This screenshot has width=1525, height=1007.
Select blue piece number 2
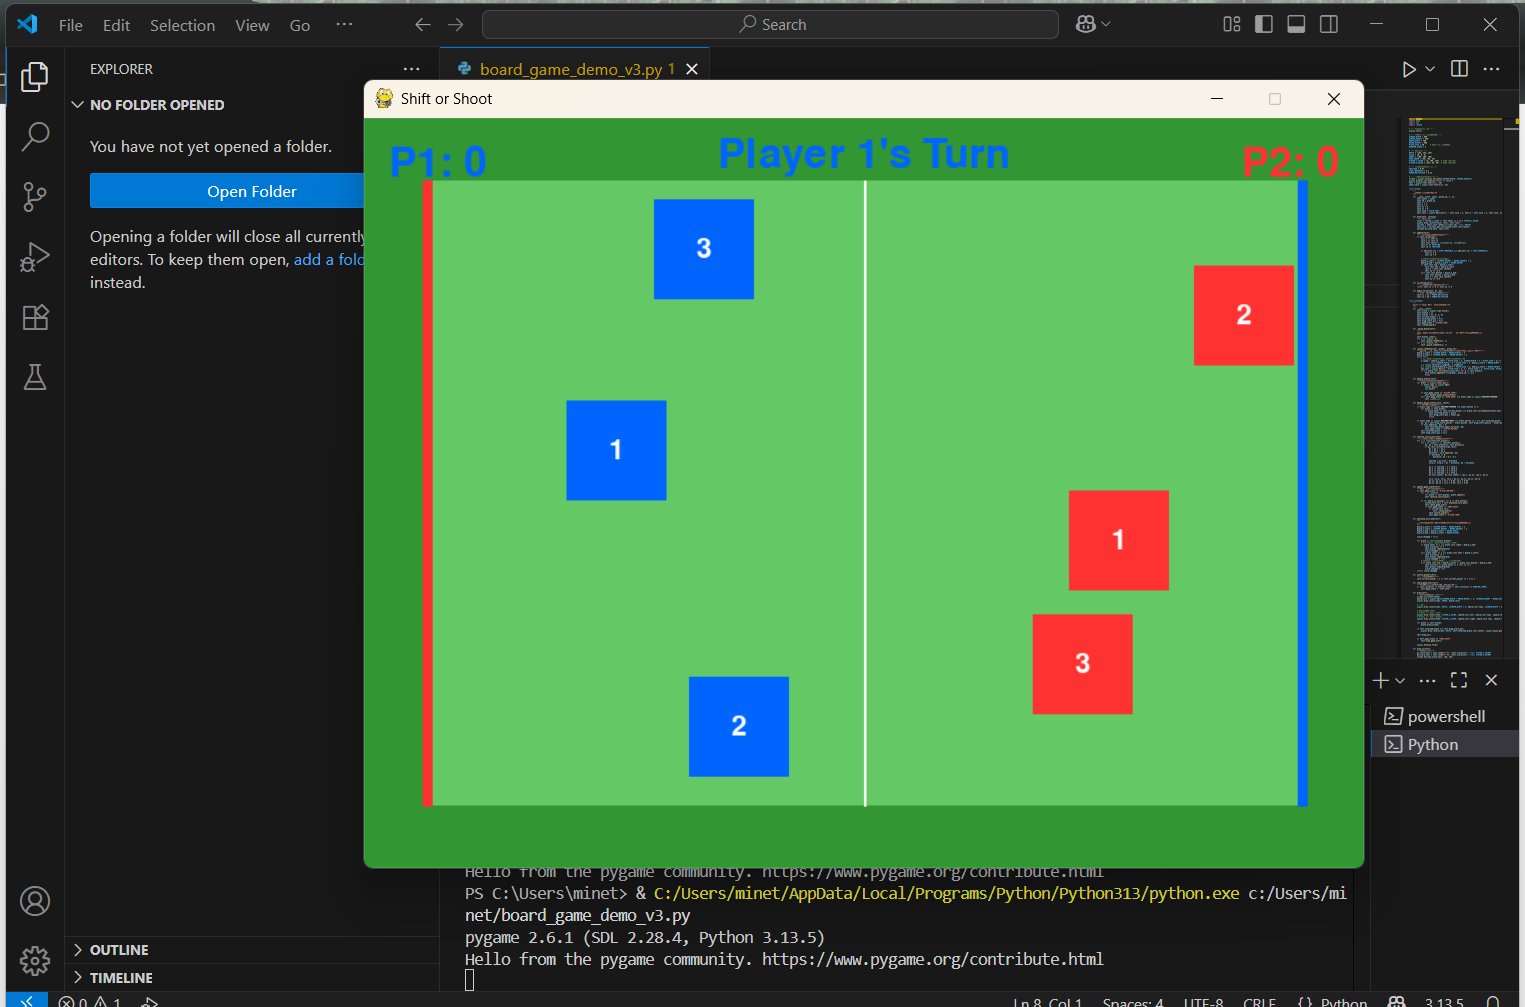click(739, 726)
